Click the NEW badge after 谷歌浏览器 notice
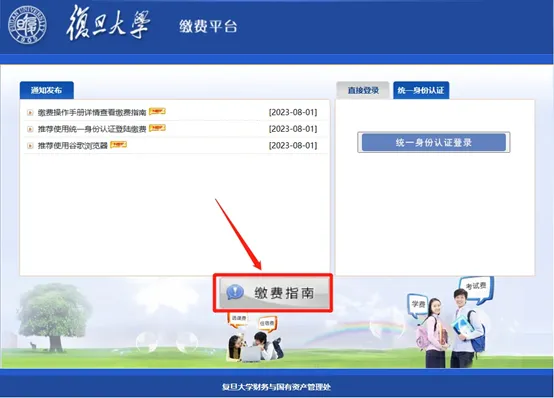Viewport: 554px width, 398px height. tap(118, 145)
